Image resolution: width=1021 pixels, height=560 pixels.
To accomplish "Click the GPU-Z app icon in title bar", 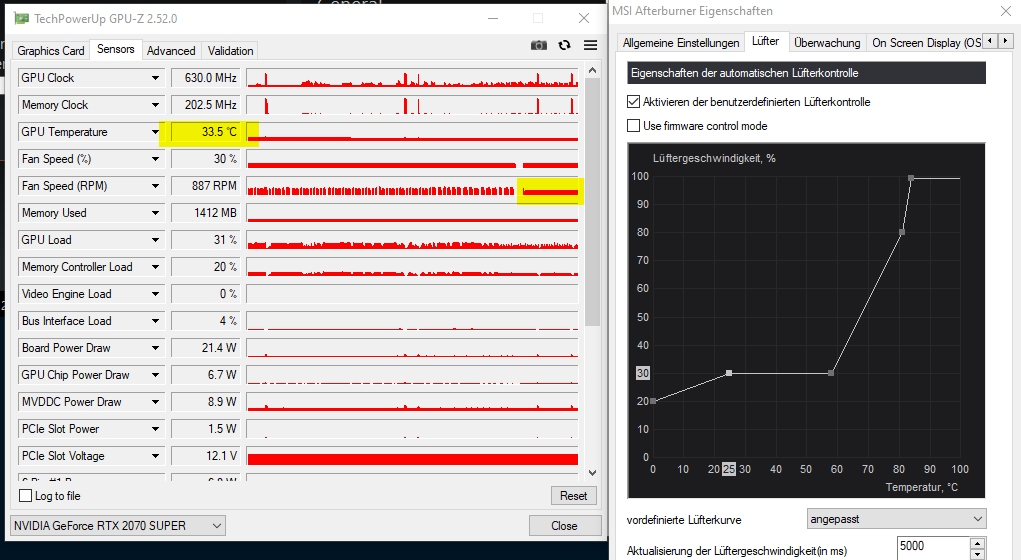I will tap(21, 18).
